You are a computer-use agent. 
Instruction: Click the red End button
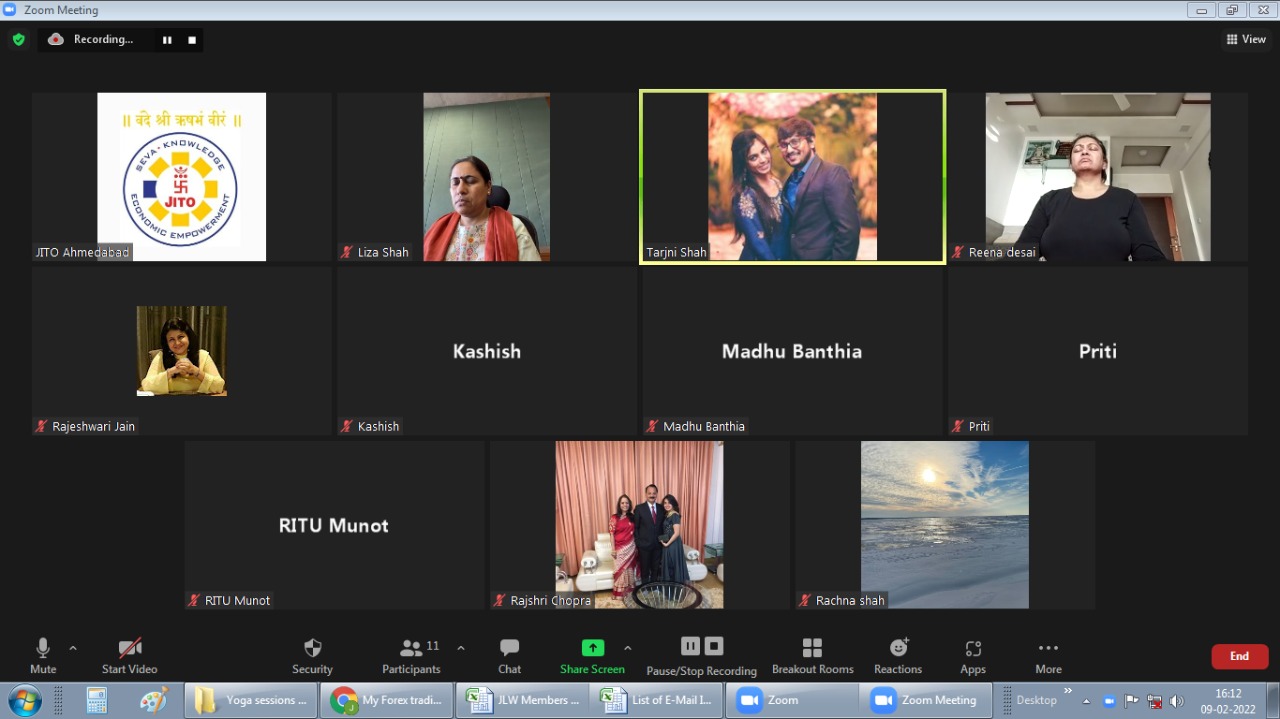pyautogui.click(x=1239, y=656)
